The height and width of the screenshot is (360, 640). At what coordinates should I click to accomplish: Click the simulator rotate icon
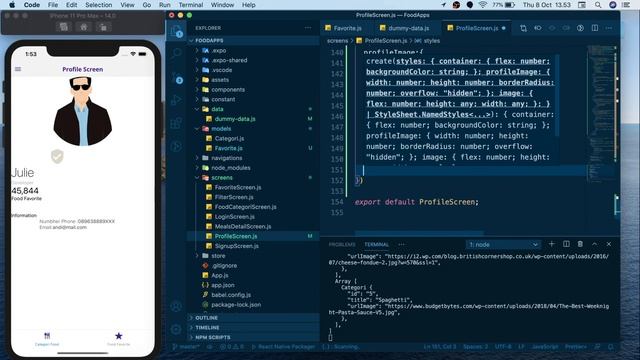[x=103, y=27]
